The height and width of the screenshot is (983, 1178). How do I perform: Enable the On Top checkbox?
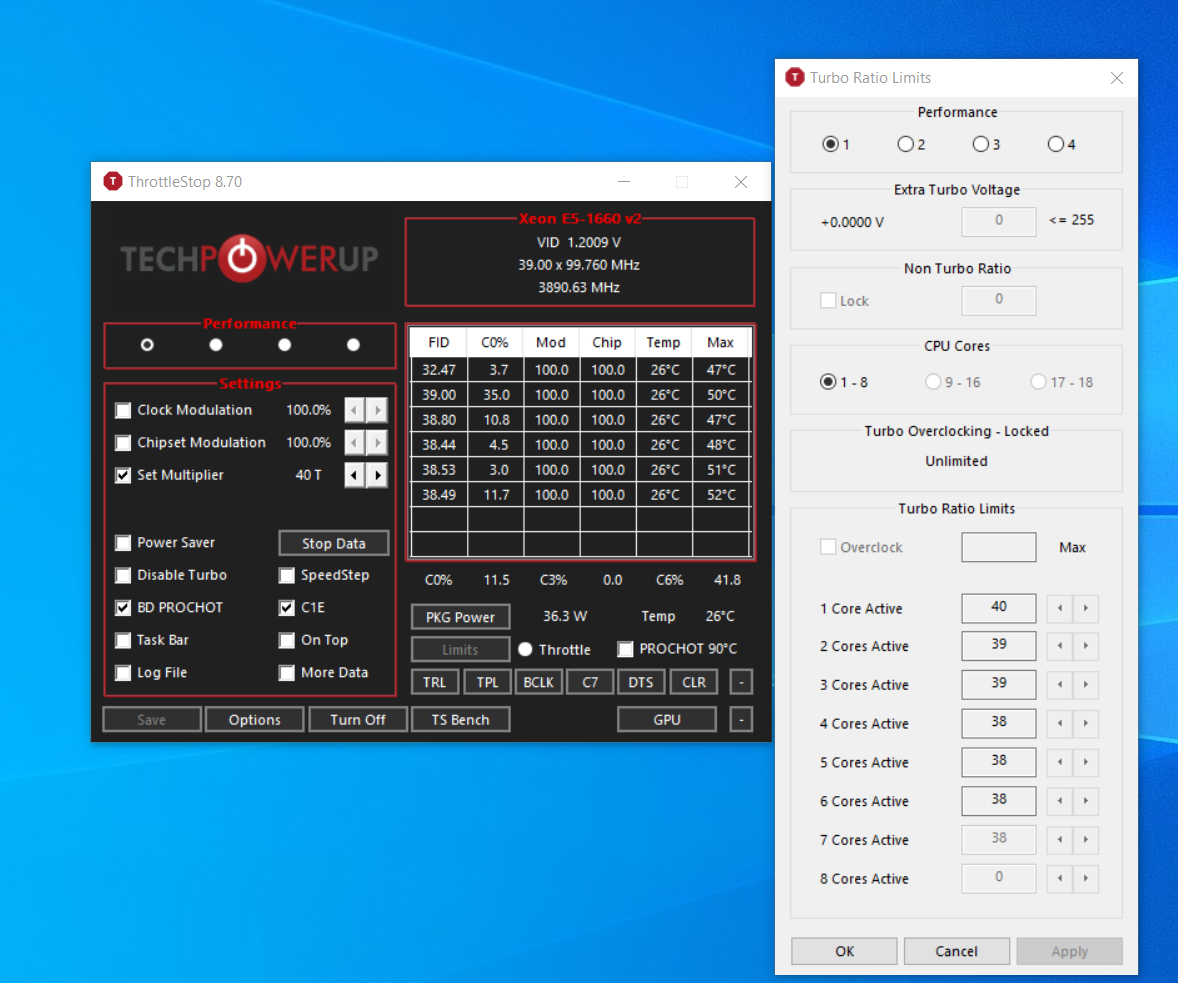click(286, 640)
